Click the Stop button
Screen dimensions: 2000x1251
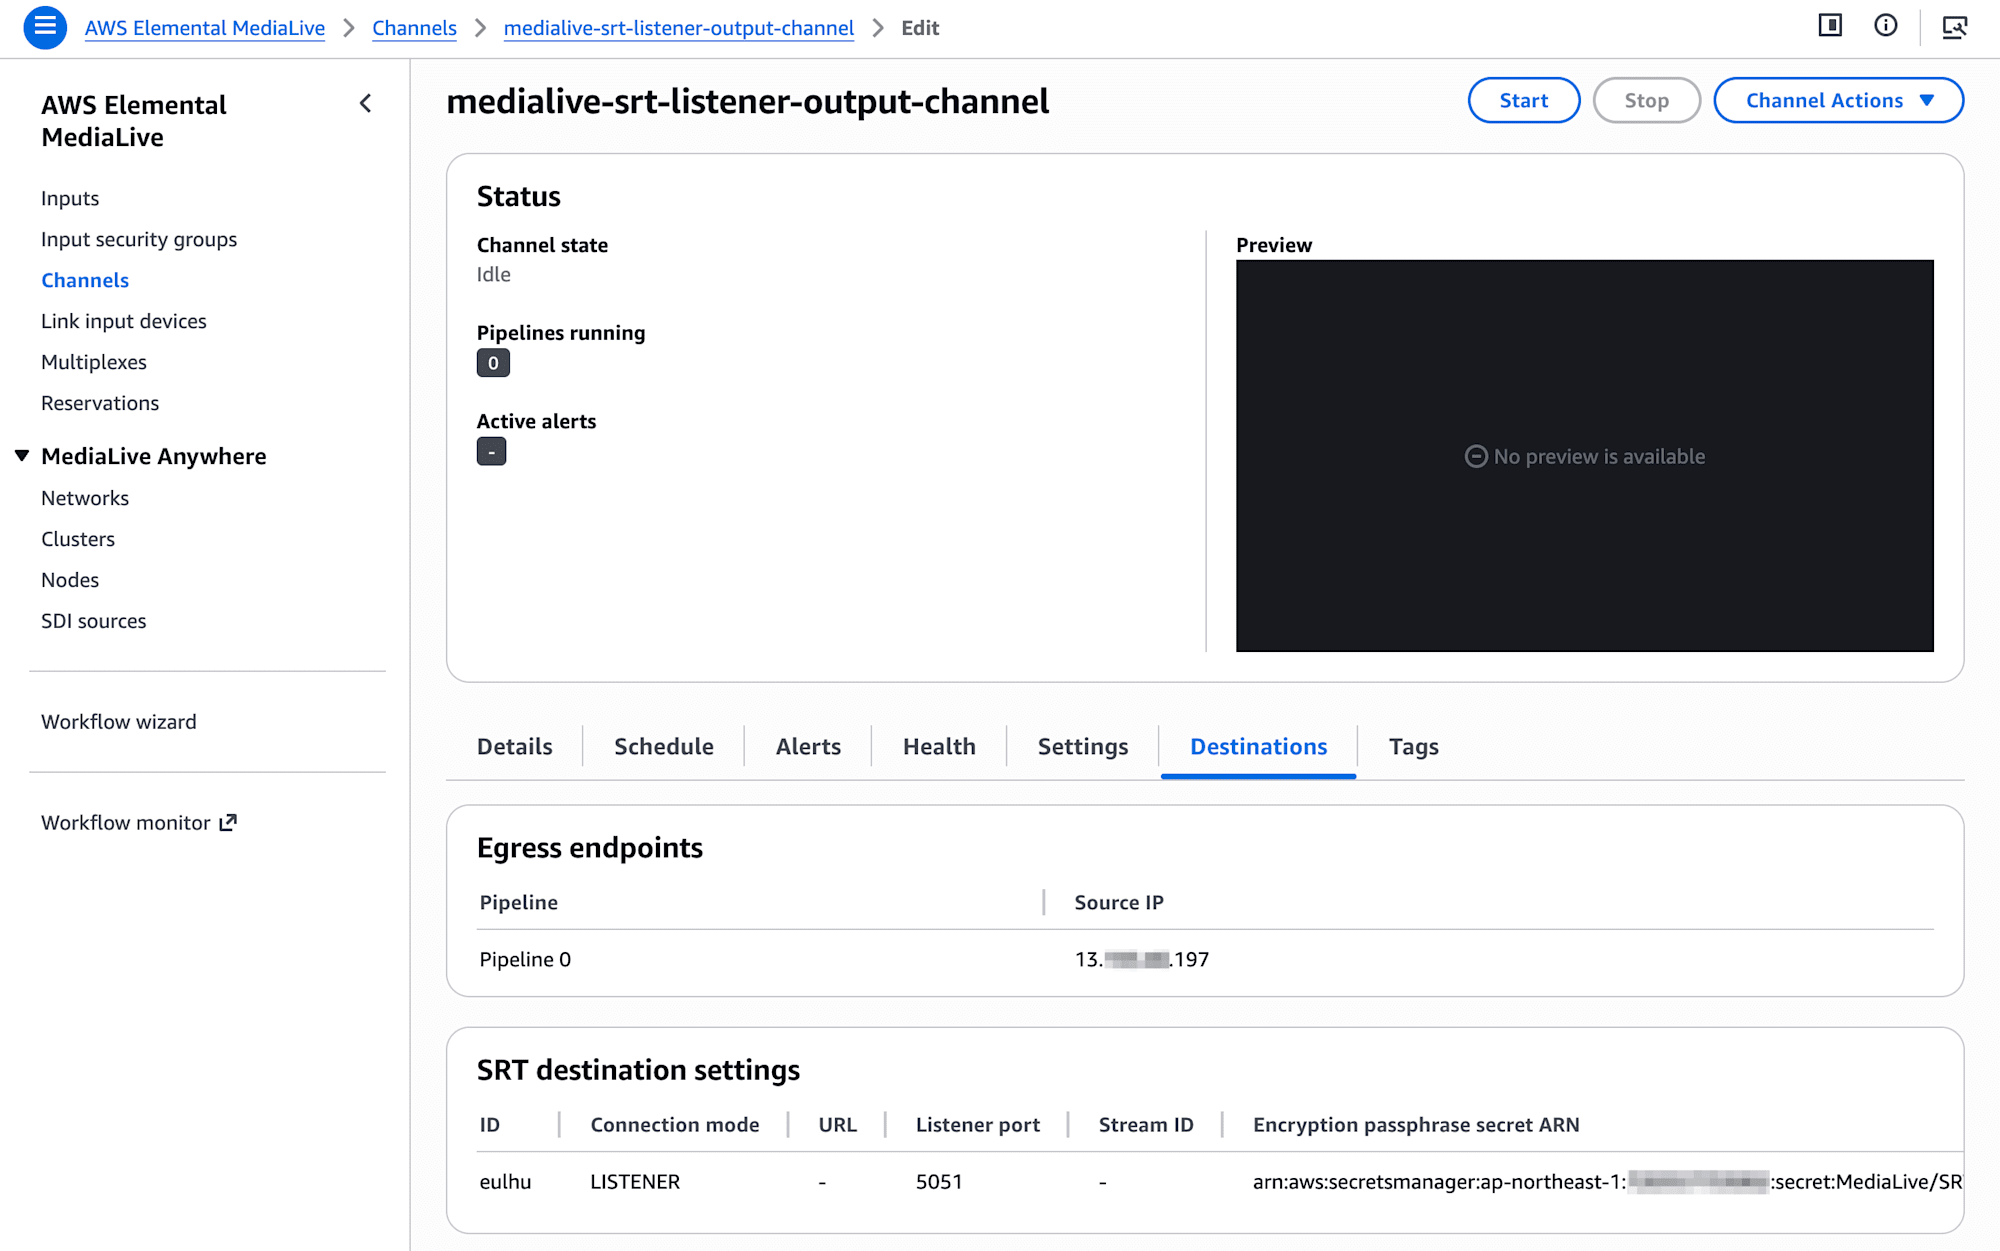1646,100
